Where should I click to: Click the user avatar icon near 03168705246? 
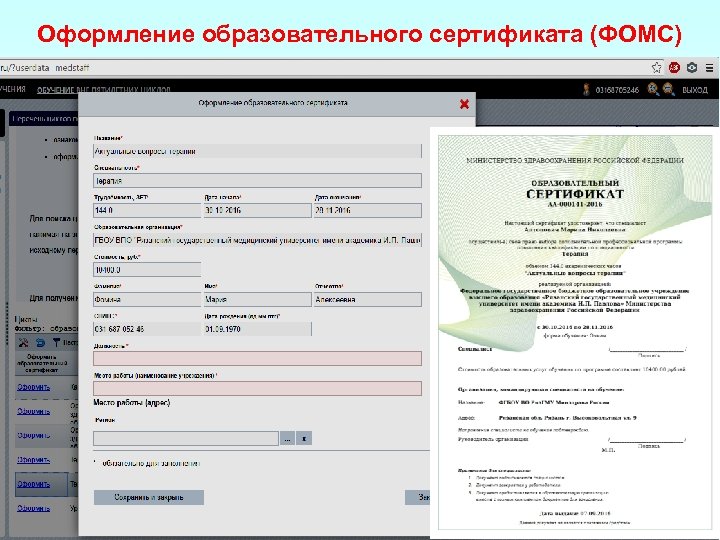(x=586, y=90)
